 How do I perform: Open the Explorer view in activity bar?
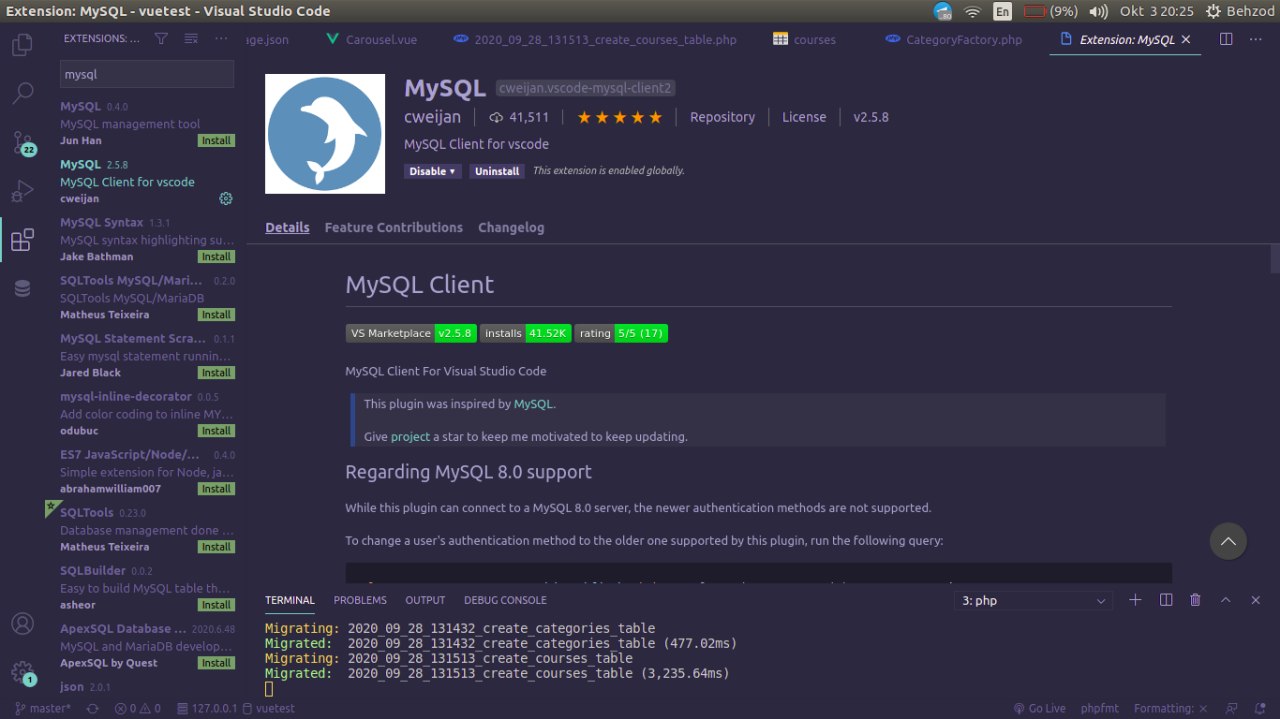coord(22,45)
